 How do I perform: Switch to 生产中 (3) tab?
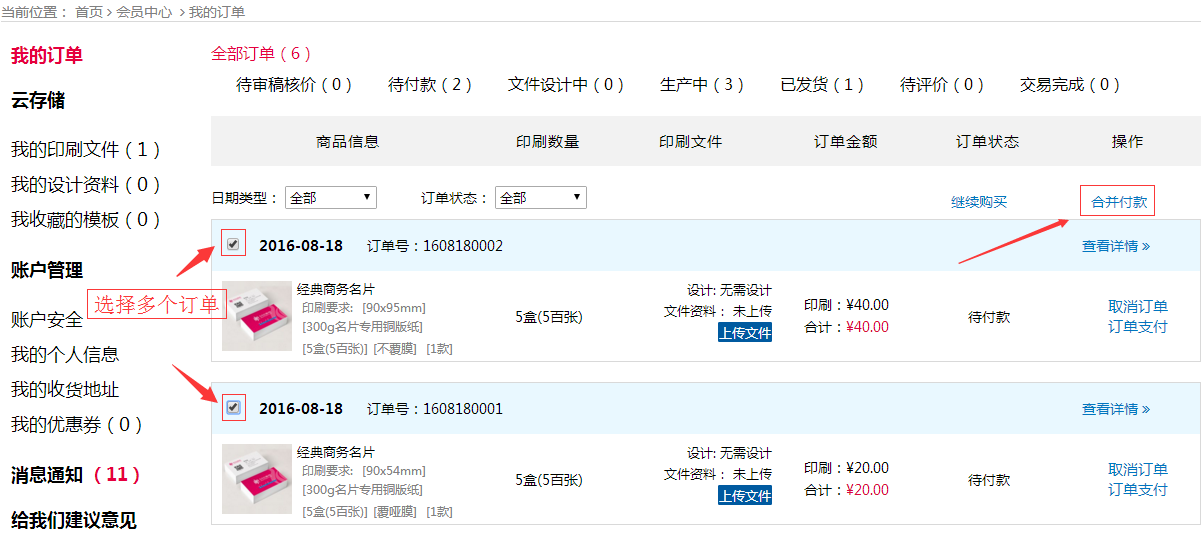(x=702, y=85)
